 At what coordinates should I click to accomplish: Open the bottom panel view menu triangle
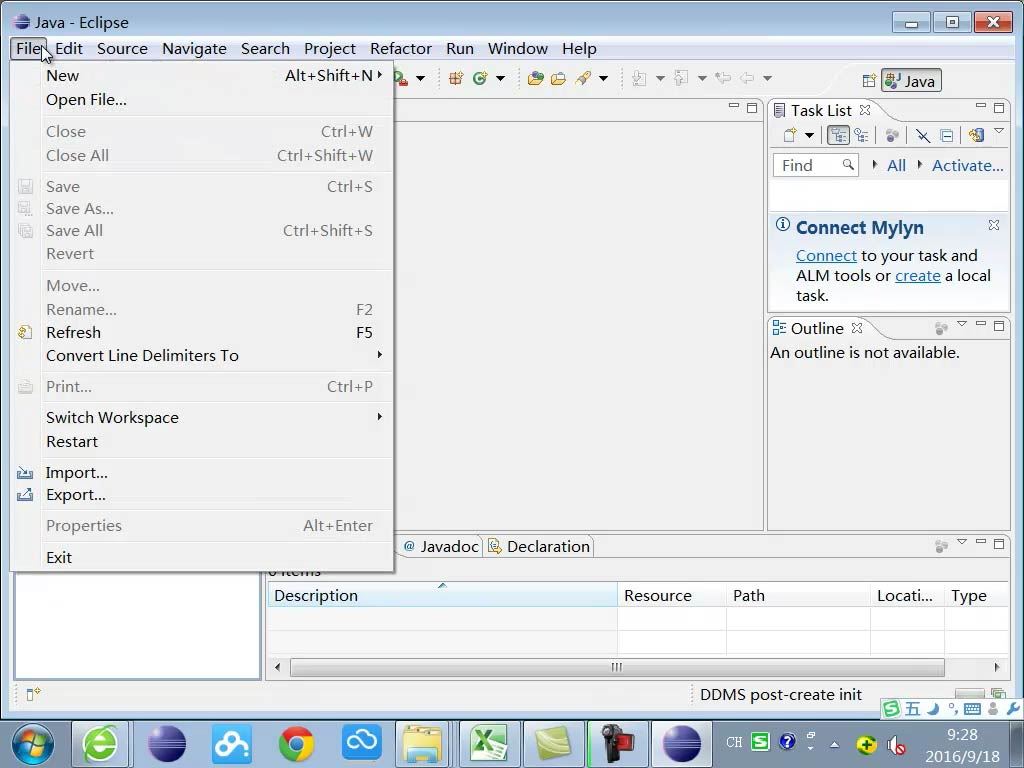[962, 542]
